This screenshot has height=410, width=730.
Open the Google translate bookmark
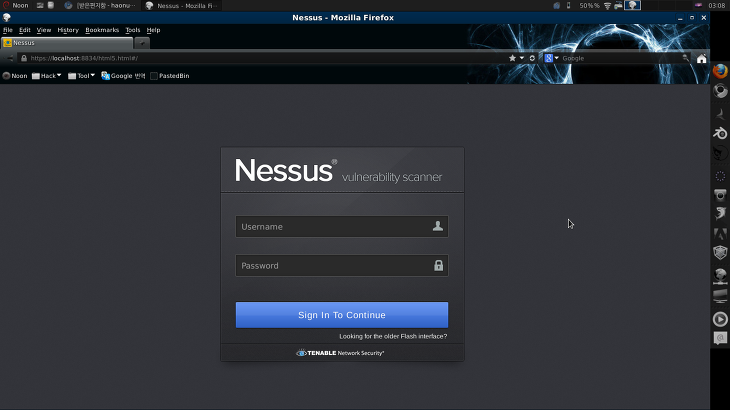pos(123,76)
